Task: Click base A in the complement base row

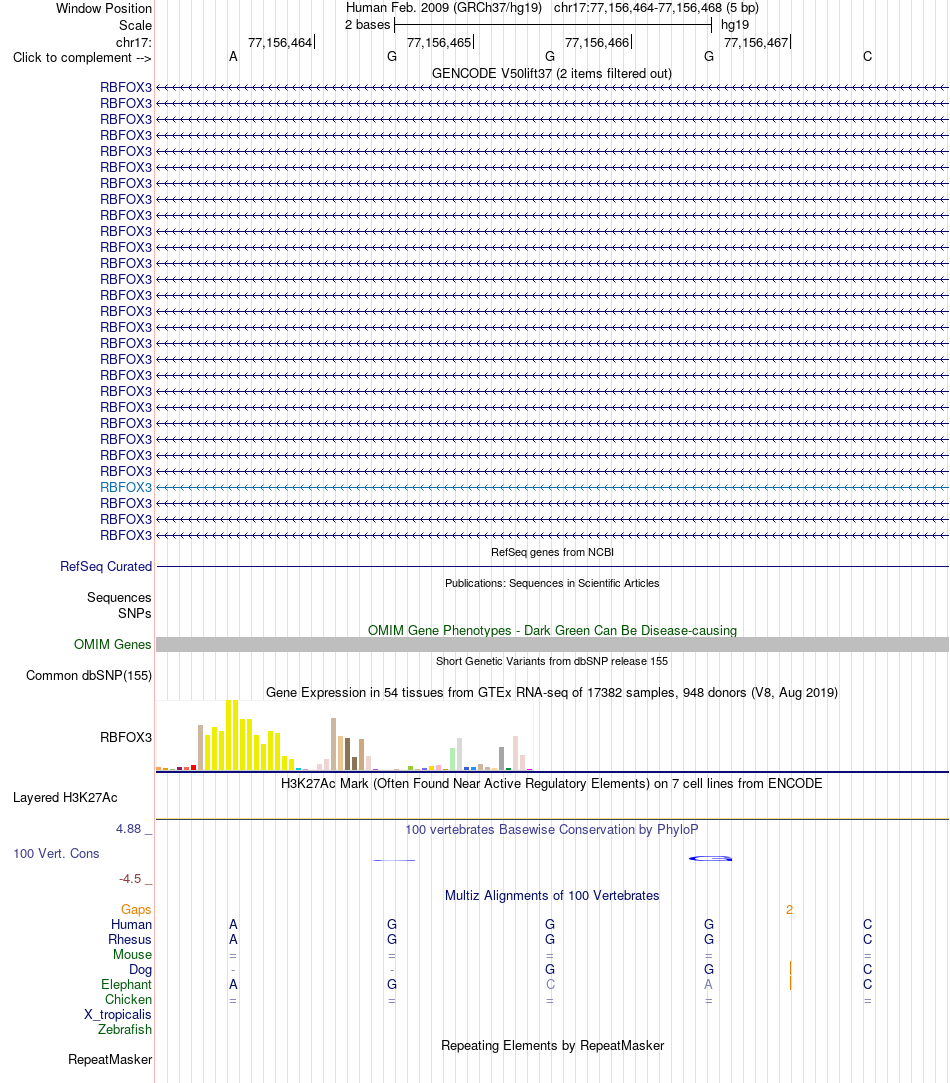Action: click(234, 57)
